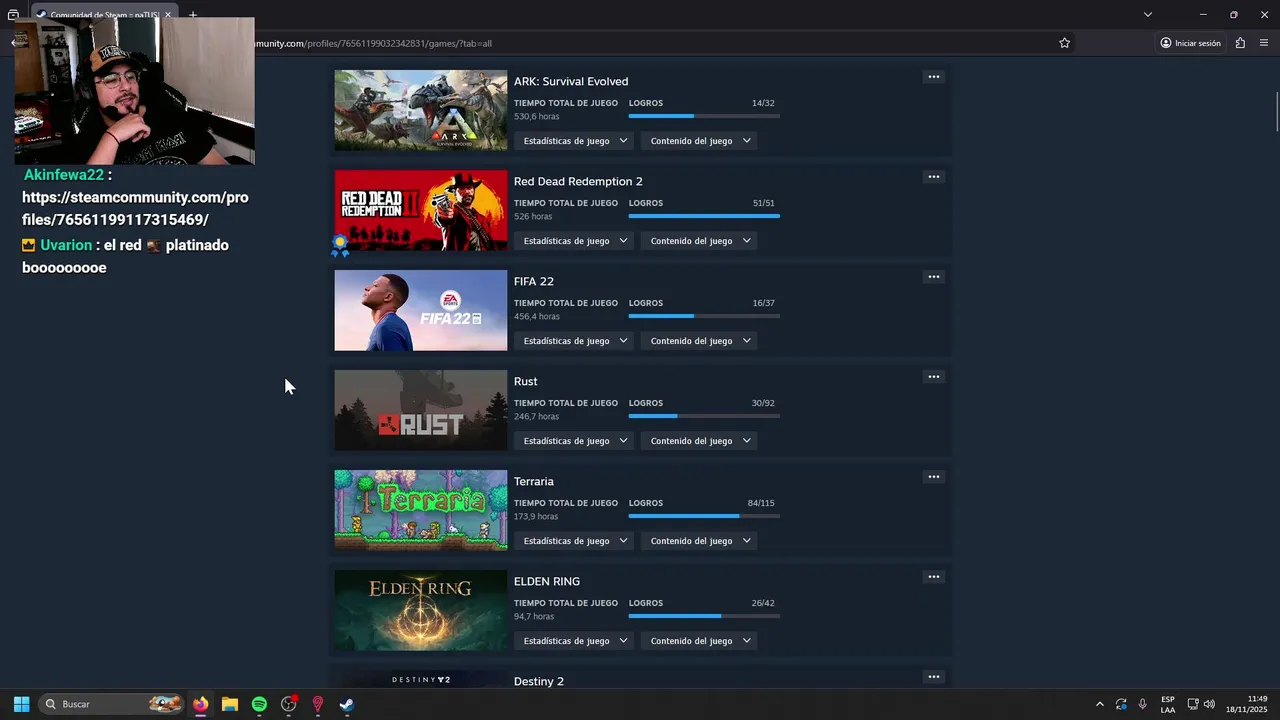Open Firefox hamburger application menu

click(1264, 43)
